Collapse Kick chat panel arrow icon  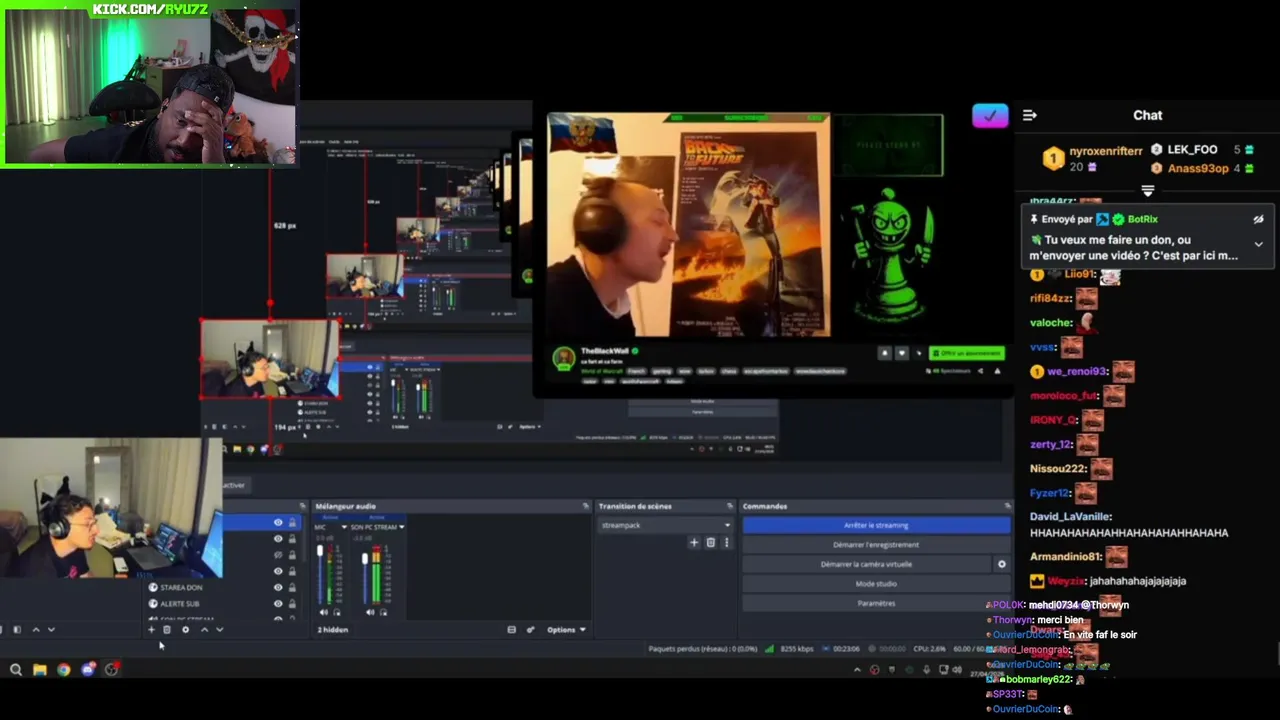1029,115
